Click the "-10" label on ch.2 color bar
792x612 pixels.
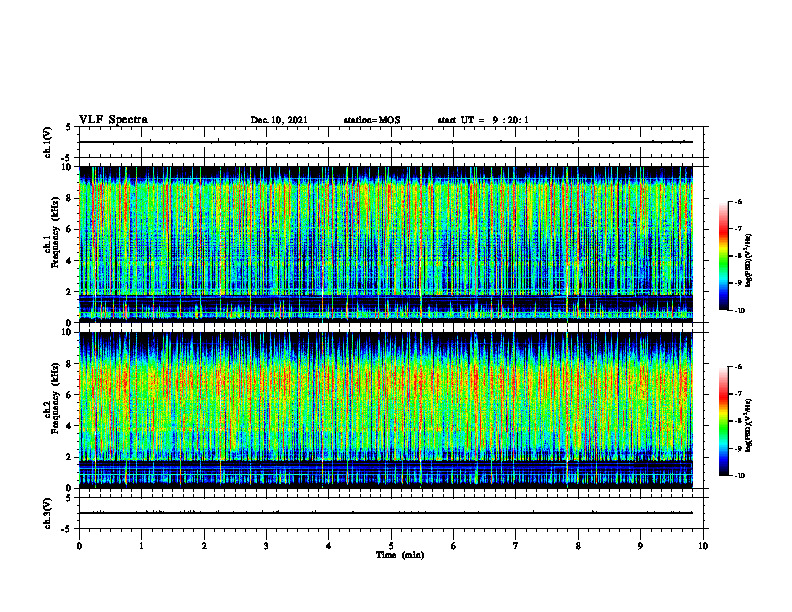(x=739, y=476)
